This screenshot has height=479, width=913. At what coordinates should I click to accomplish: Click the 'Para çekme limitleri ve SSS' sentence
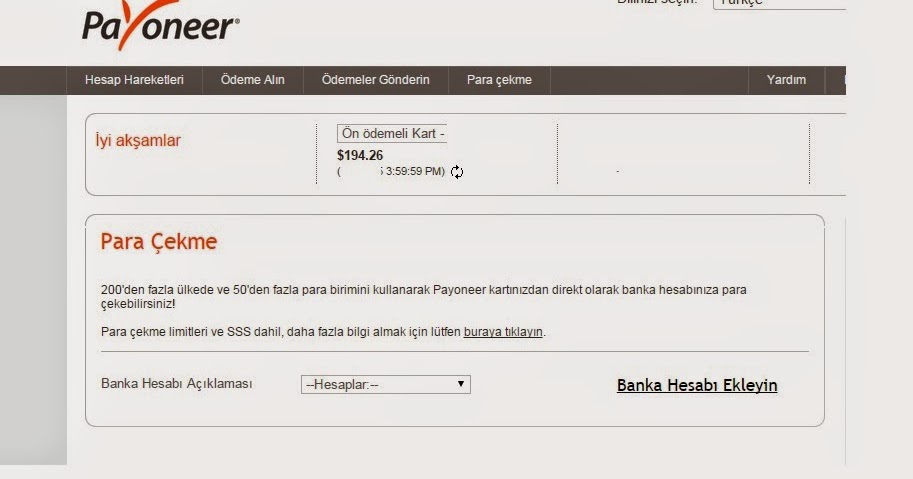(x=323, y=332)
